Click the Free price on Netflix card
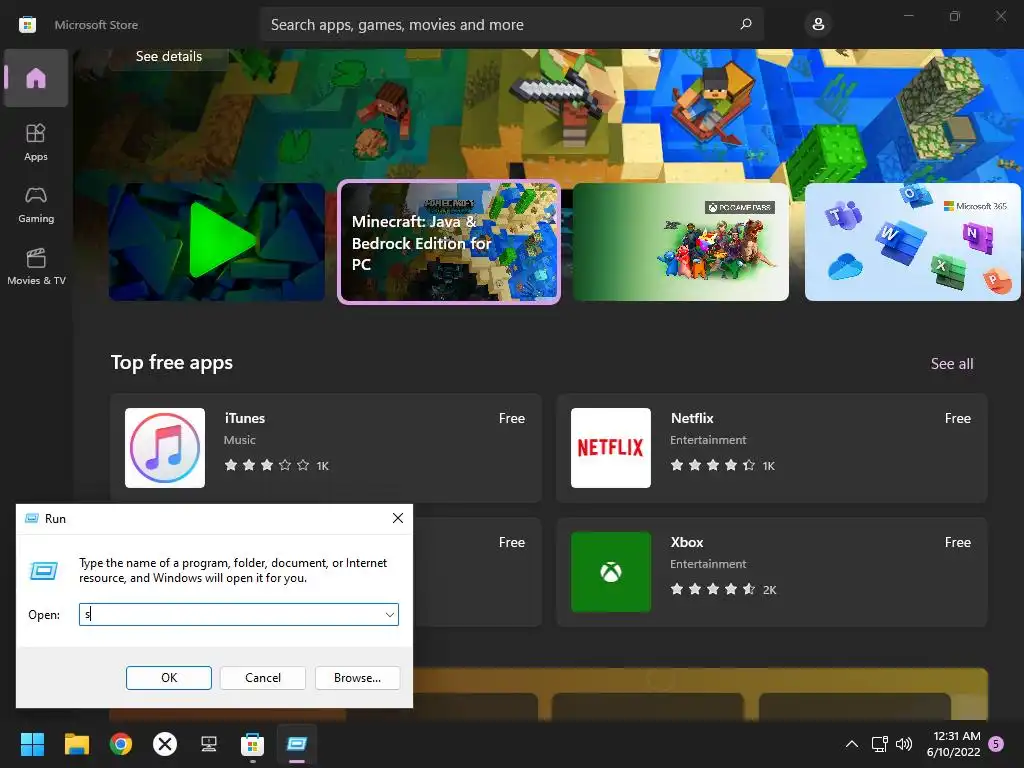The height and width of the screenshot is (768, 1024). (x=957, y=418)
